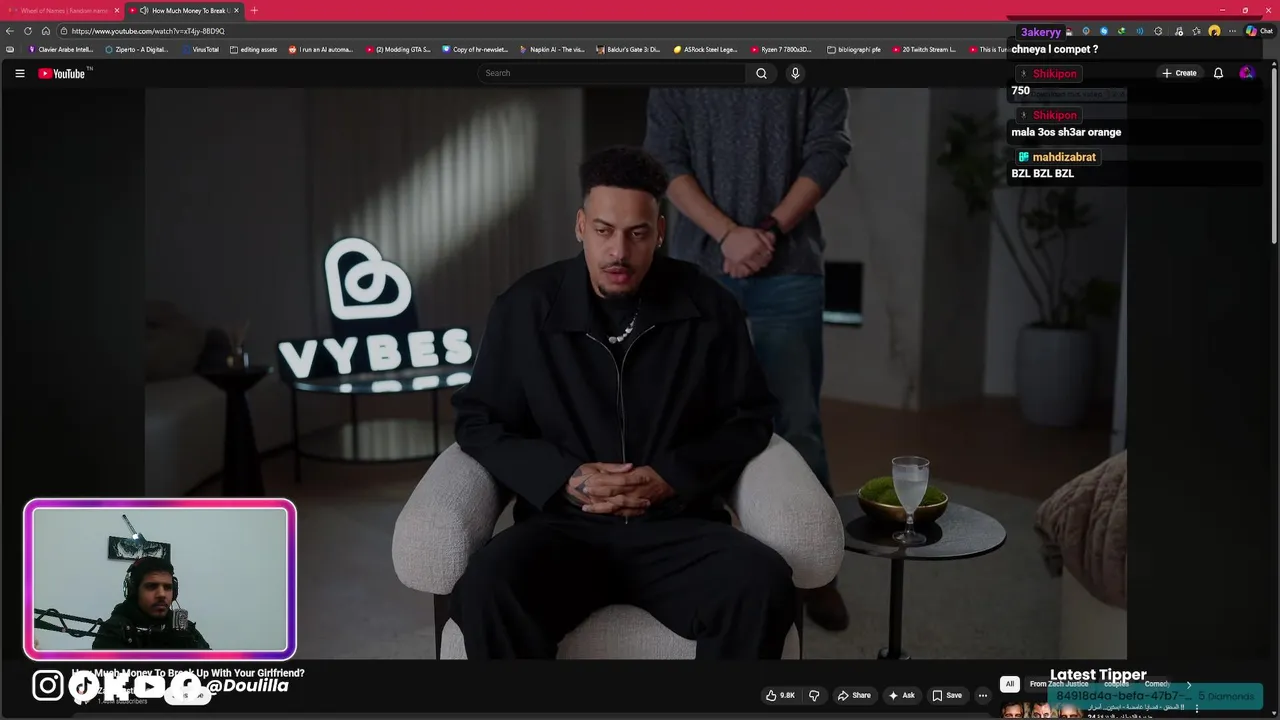Open the more actions three-dot menu
1280x720 pixels.
point(983,695)
